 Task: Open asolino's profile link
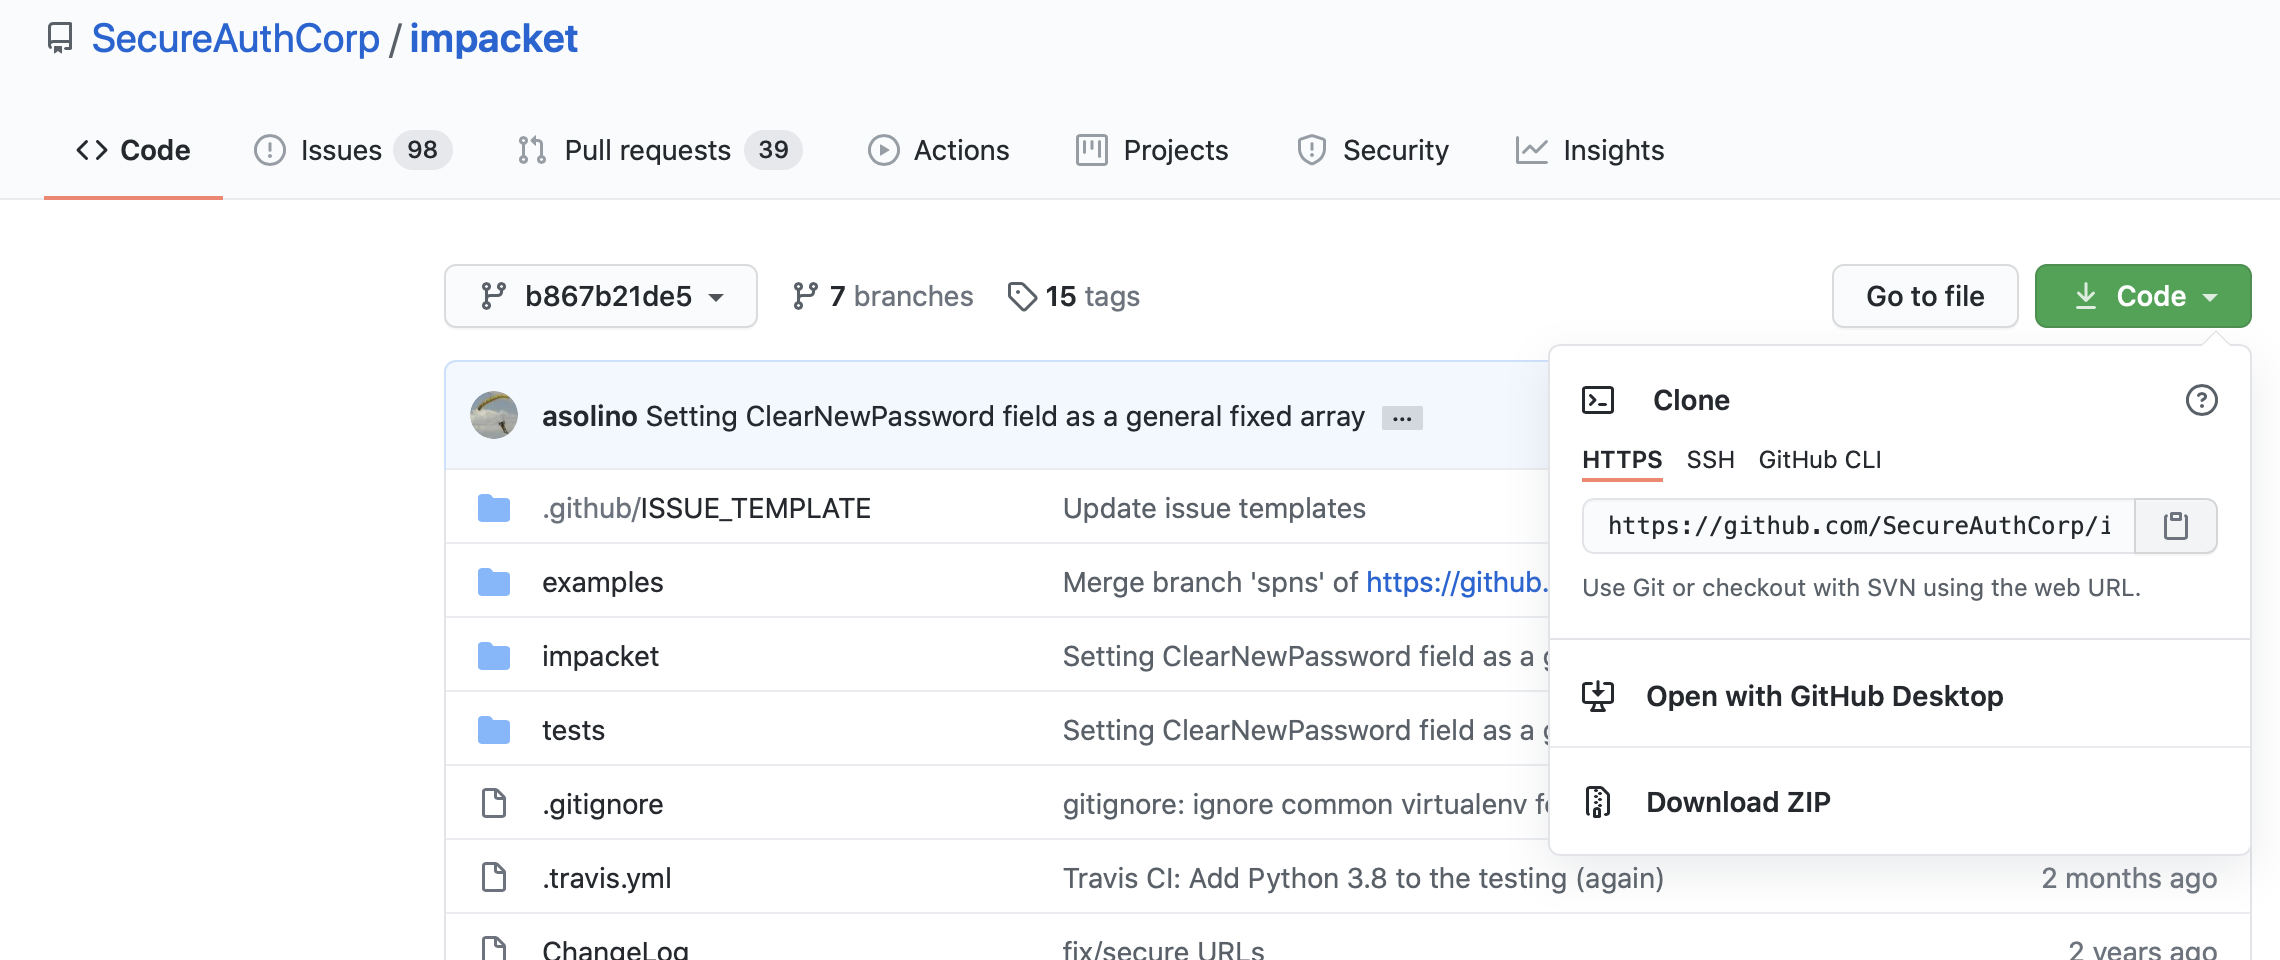tap(589, 416)
